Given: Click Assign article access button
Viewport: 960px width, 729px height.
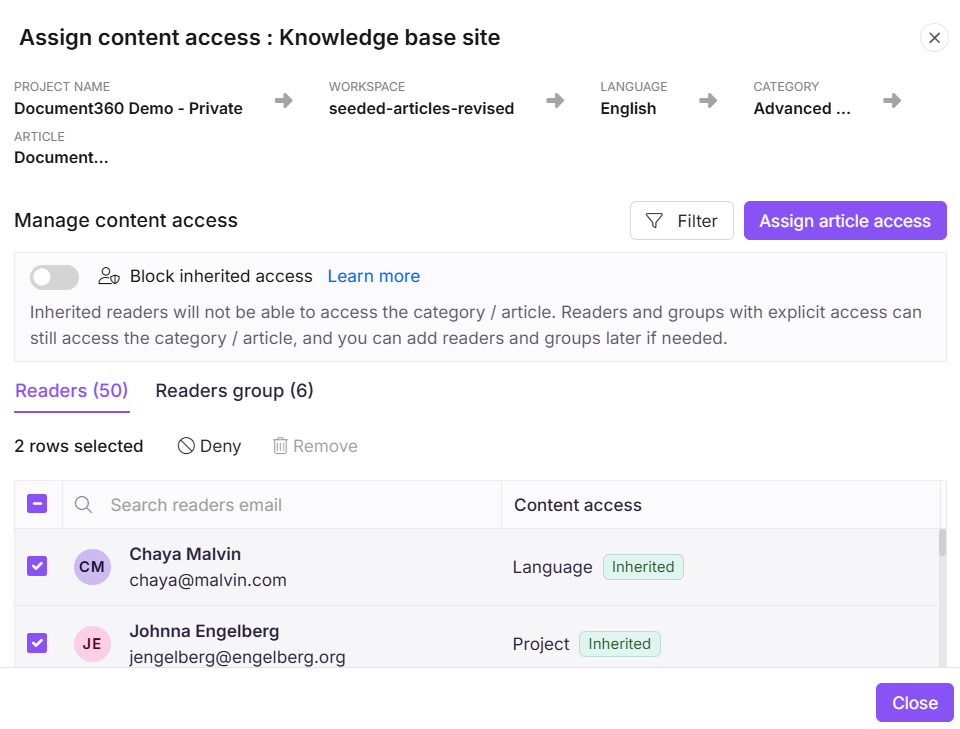Looking at the screenshot, I should click(x=845, y=220).
